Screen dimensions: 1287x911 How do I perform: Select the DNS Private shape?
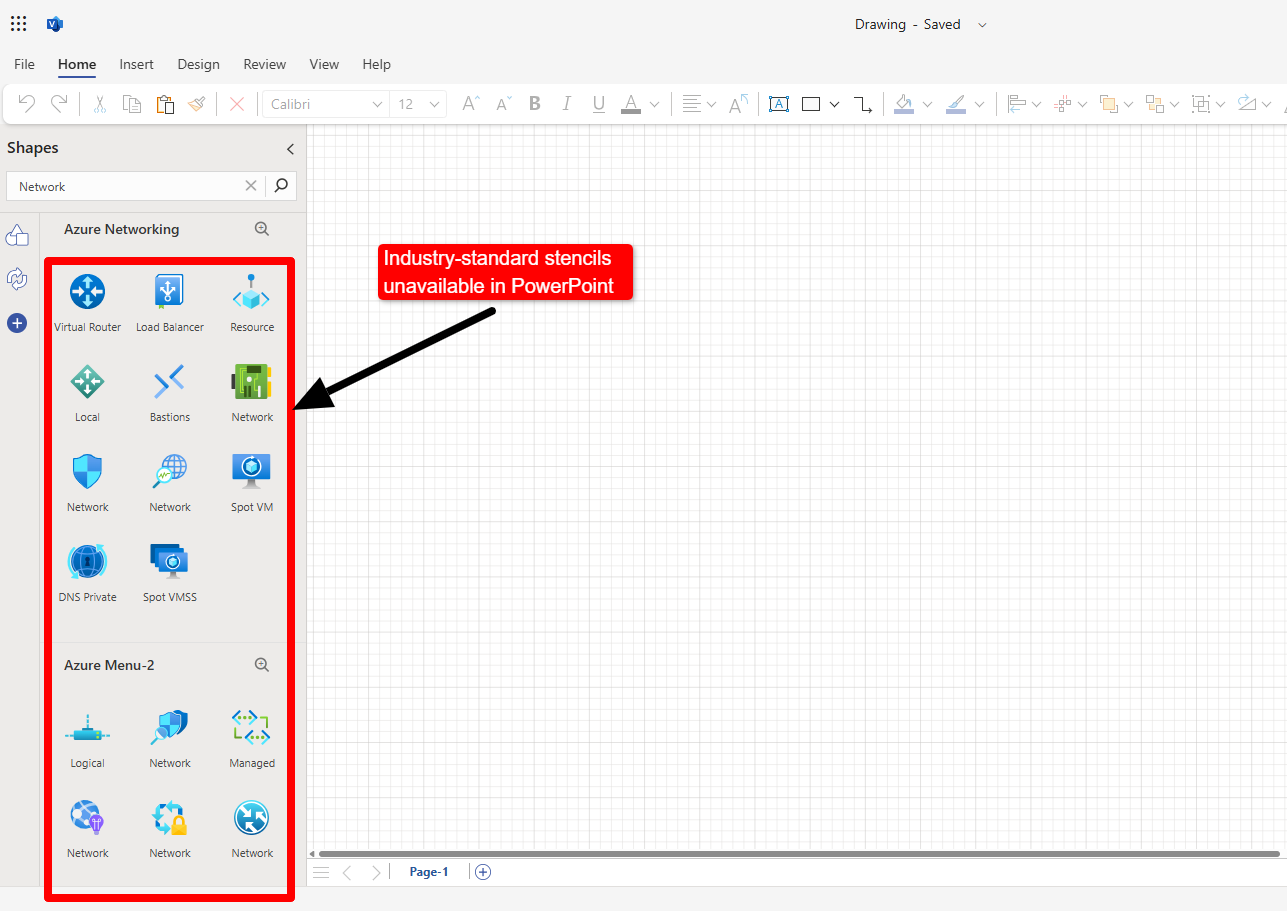[88, 574]
